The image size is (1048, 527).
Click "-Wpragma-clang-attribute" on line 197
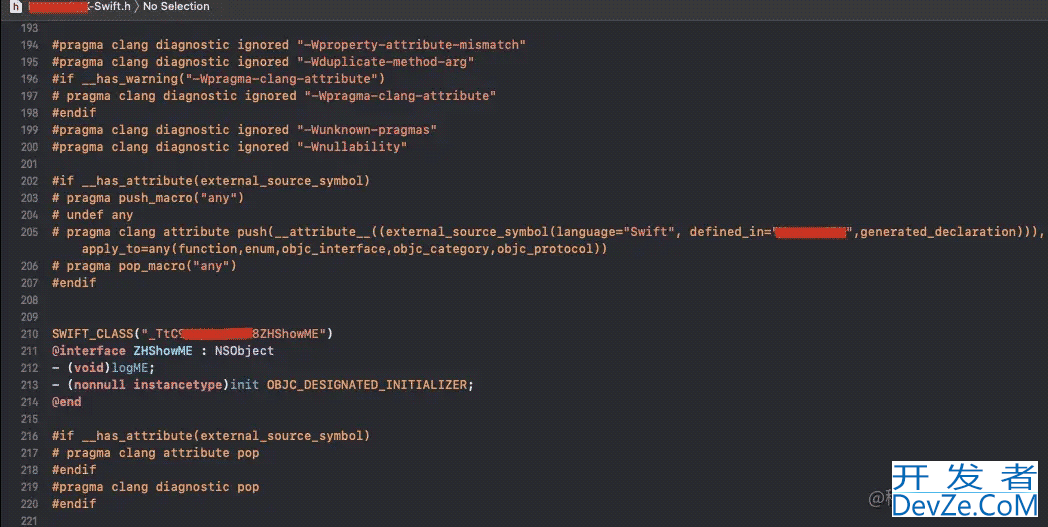400,96
